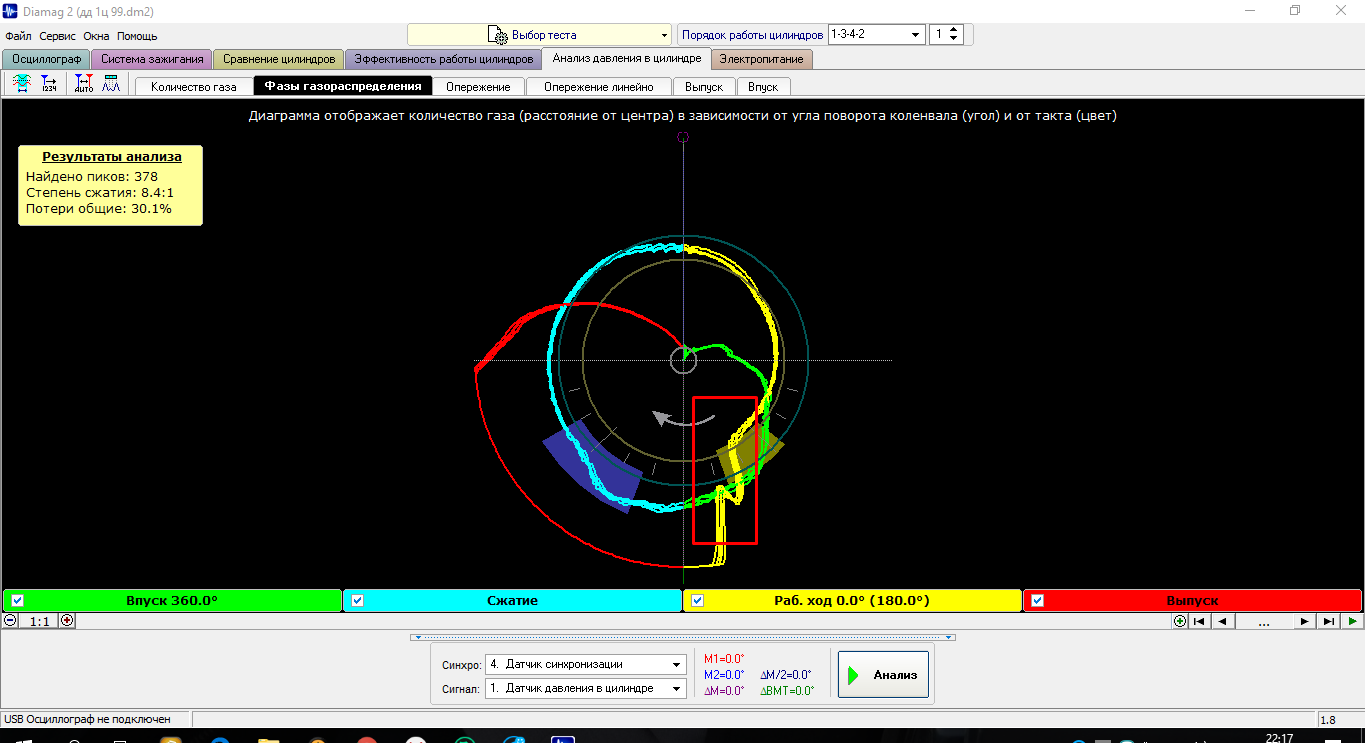Click the 1.8 version value in status bar

pos(1328,719)
